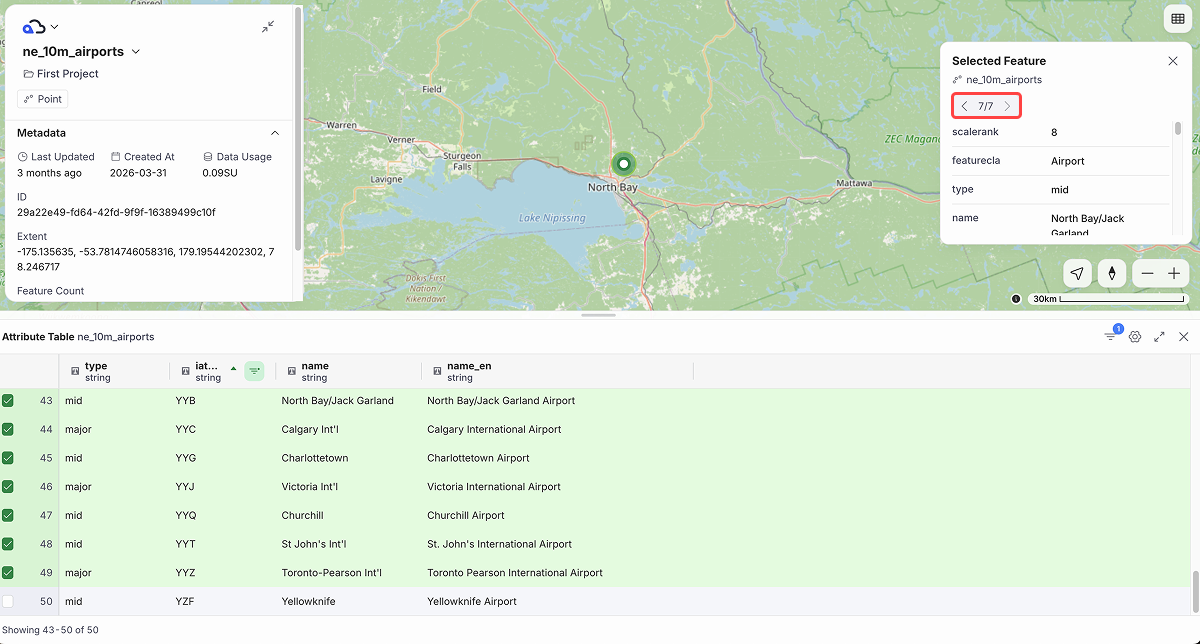Select the Charlottetown name cell

pos(348,458)
